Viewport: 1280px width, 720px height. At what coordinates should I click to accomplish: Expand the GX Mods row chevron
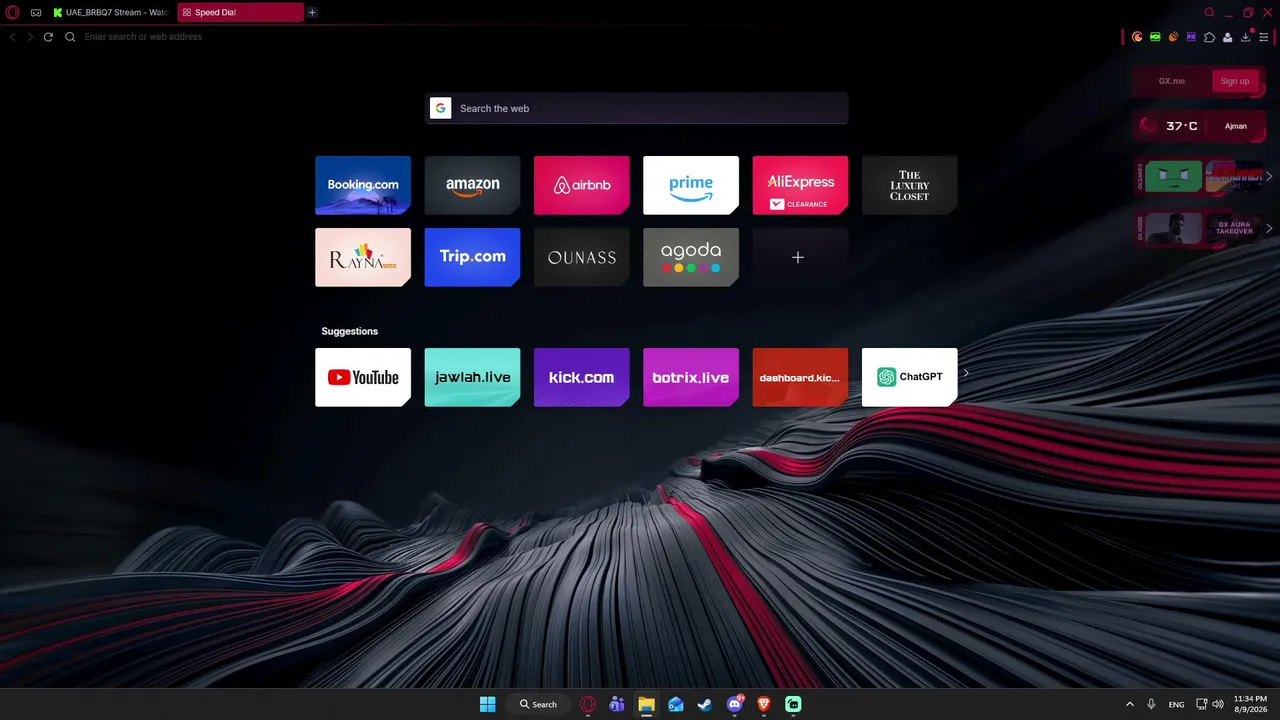[1269, 228]
